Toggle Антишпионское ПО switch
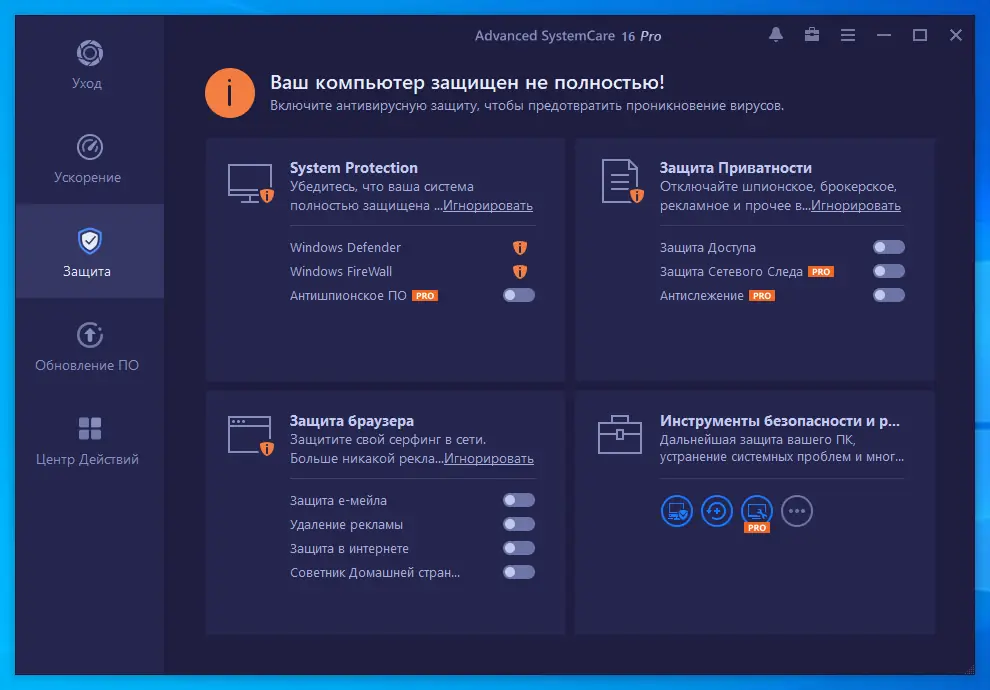 click(519, 295)
